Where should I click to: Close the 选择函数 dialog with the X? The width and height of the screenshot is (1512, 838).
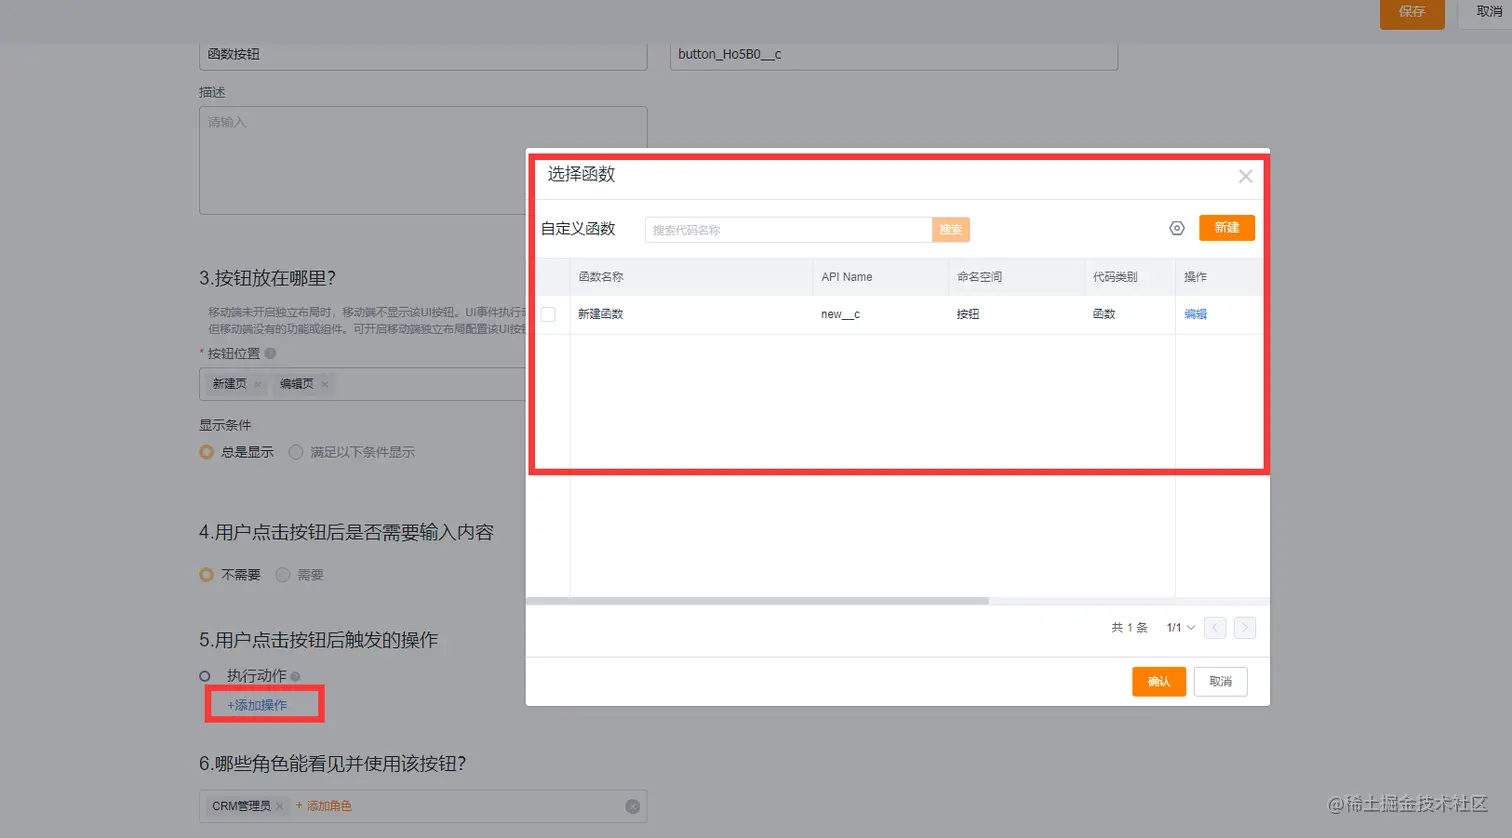[1245, 176]
